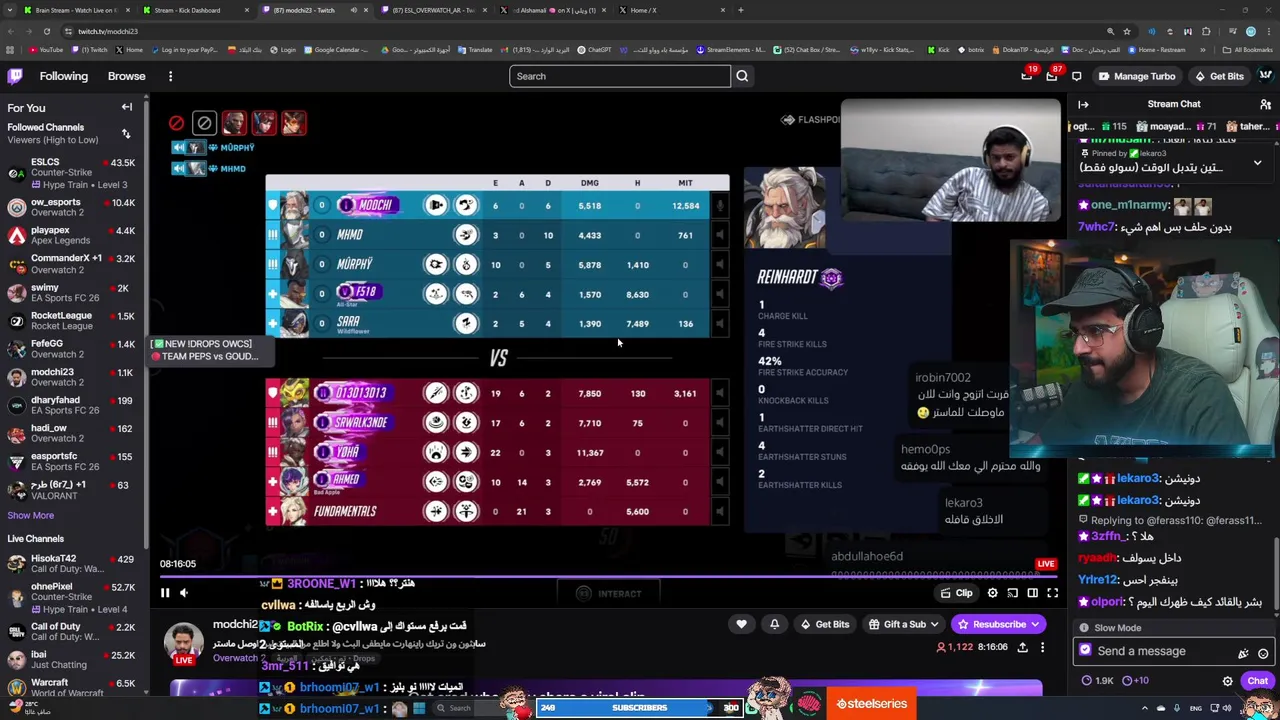Expand the pinned chat message chevron
Screen dimensions: 1280x720
tap(1257, 162)
